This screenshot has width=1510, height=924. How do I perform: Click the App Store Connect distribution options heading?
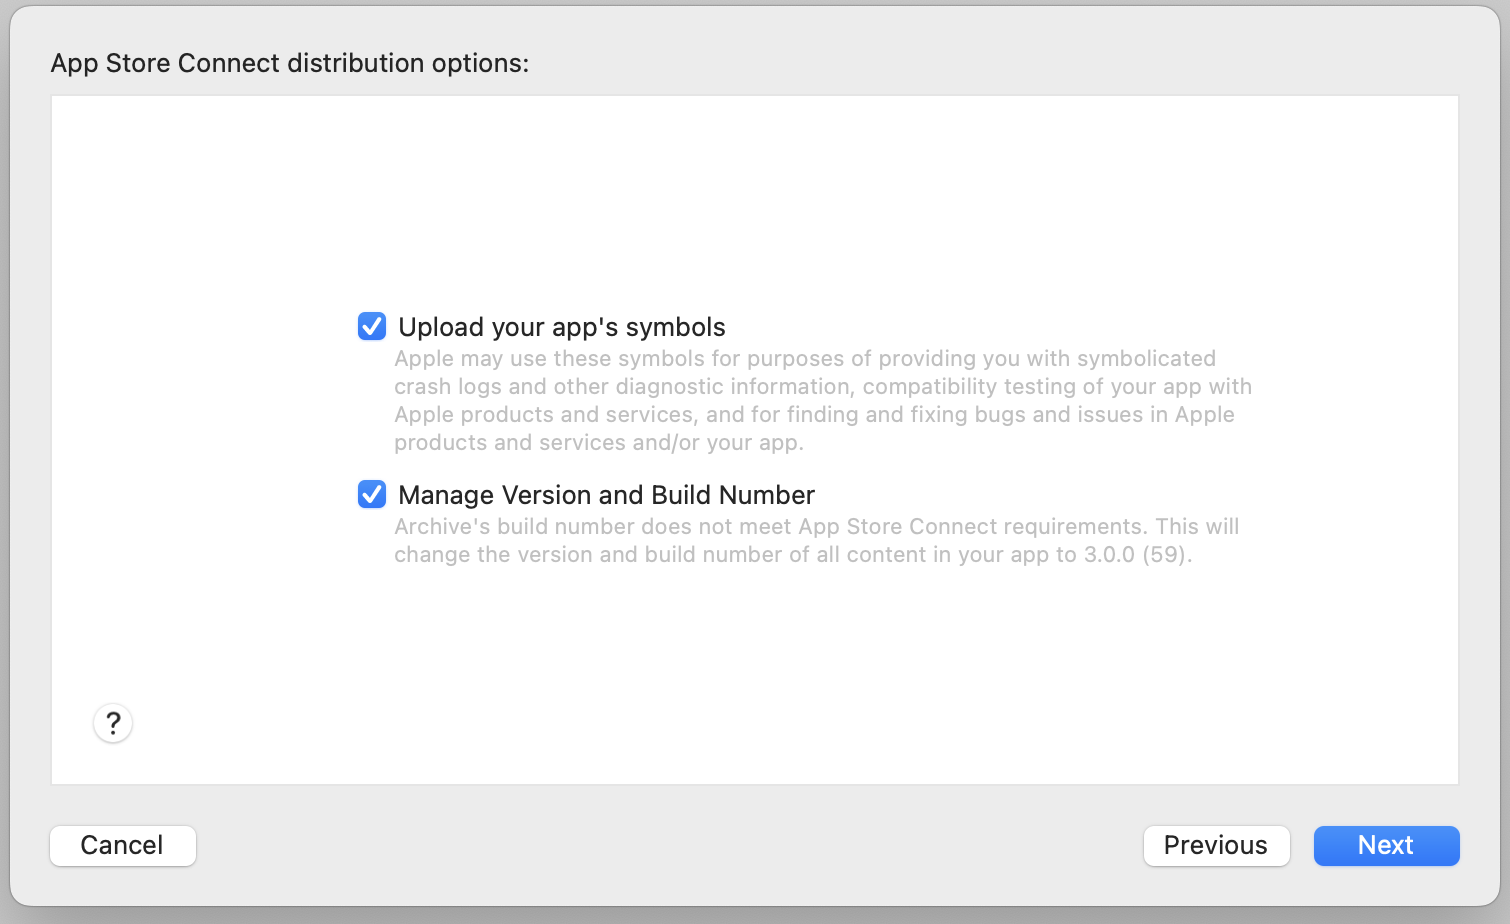point(290,63)
